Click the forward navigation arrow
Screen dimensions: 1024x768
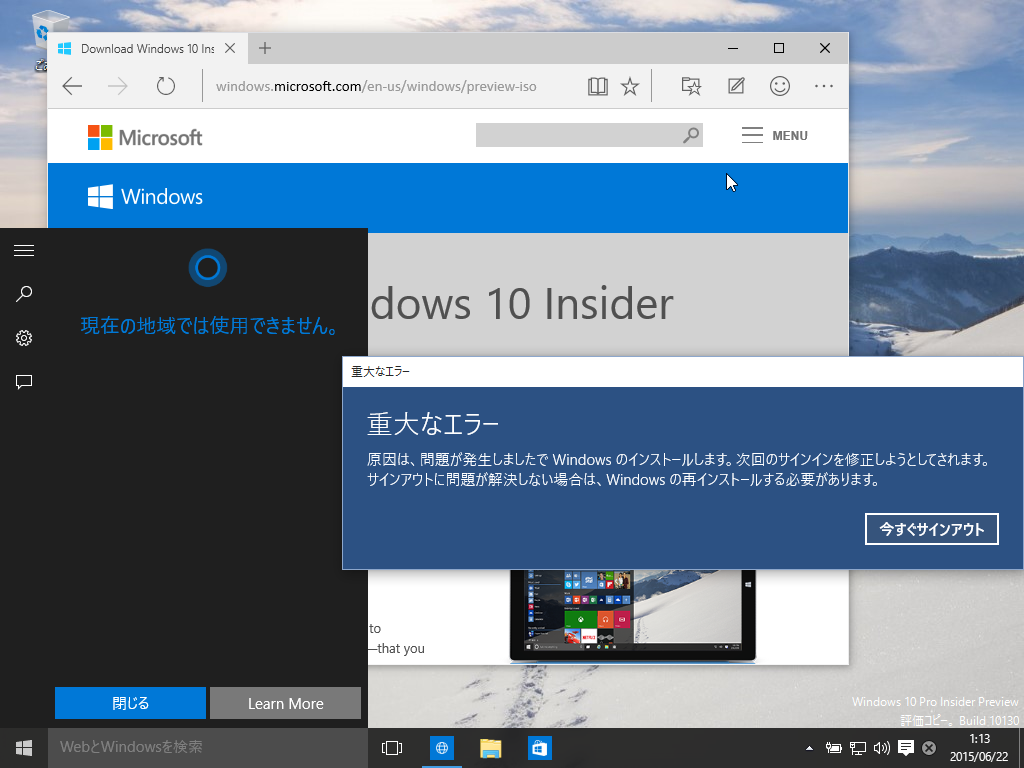118,86
